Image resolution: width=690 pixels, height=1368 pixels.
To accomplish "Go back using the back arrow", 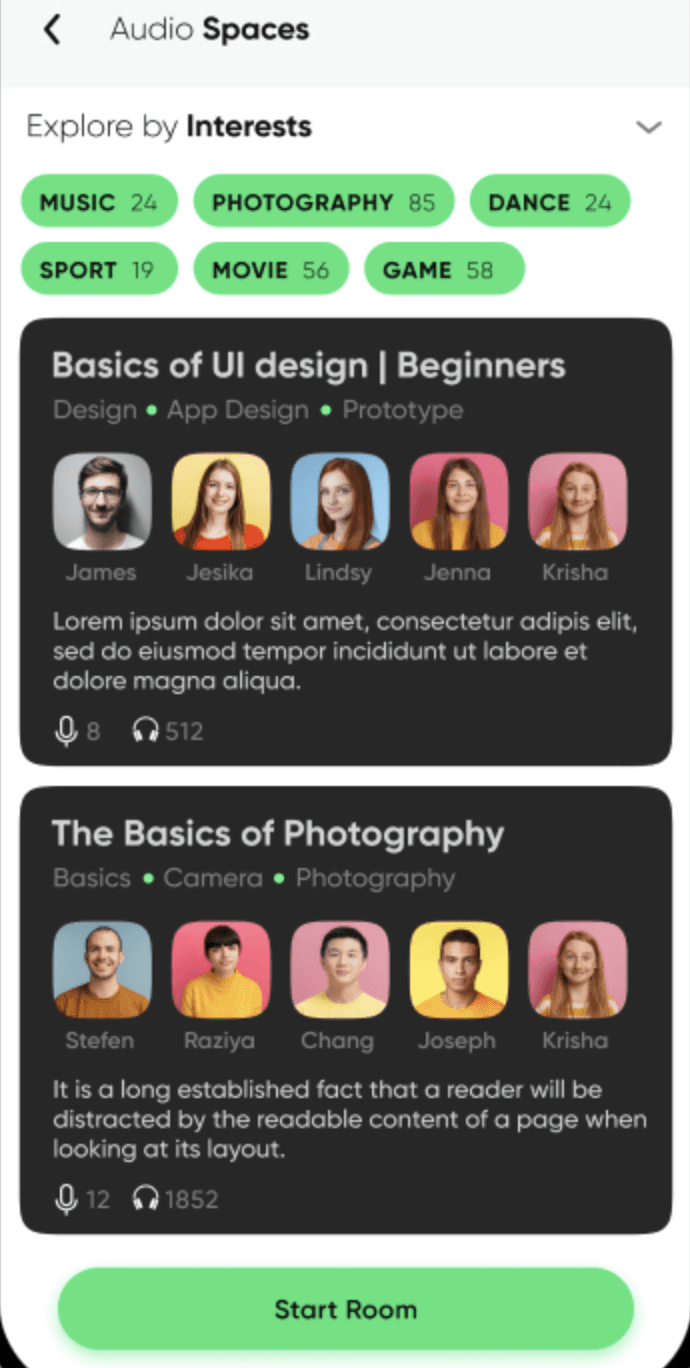I will [x=52, y=30].
